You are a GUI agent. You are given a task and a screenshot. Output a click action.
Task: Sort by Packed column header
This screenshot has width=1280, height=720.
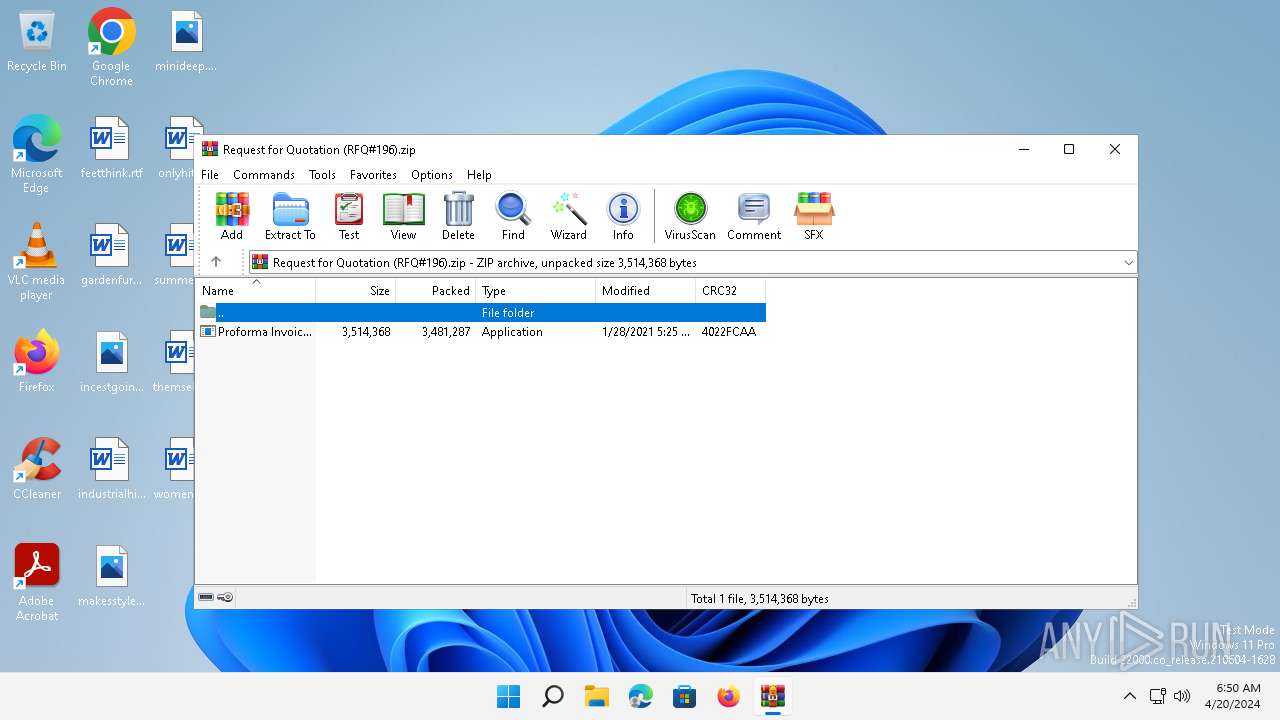[436, 291]
